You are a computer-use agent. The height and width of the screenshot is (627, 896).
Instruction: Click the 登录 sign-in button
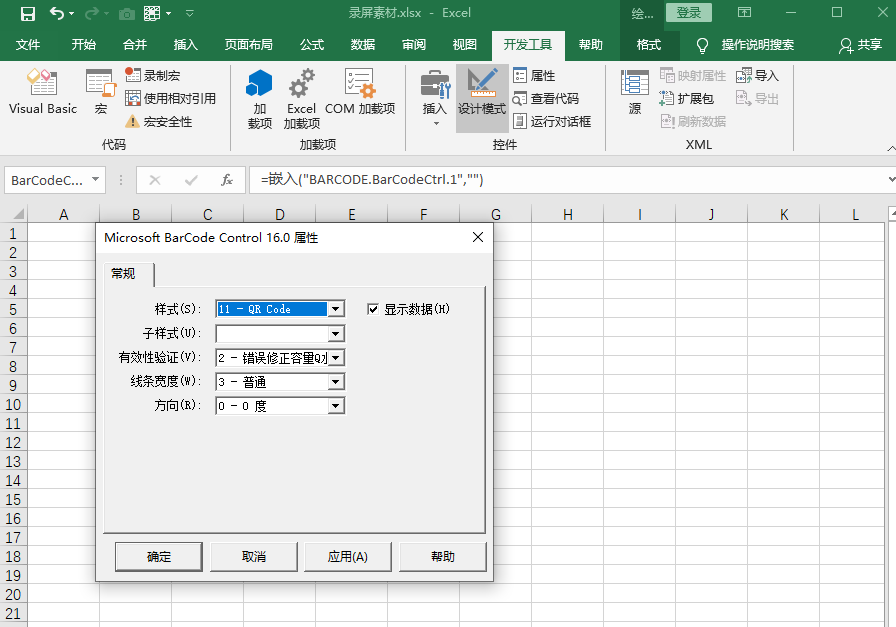pyautogui.click(x=689, y=13)
